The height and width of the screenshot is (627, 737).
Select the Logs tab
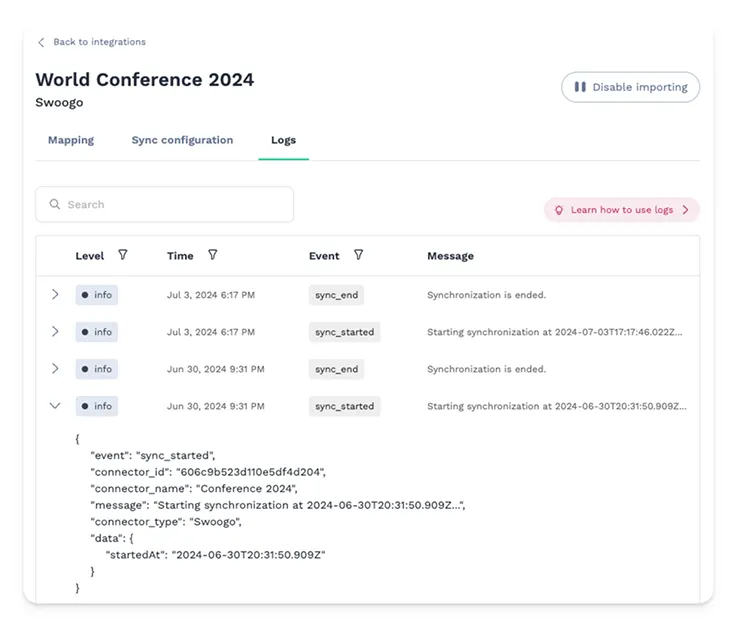click(x=283, y=140)
